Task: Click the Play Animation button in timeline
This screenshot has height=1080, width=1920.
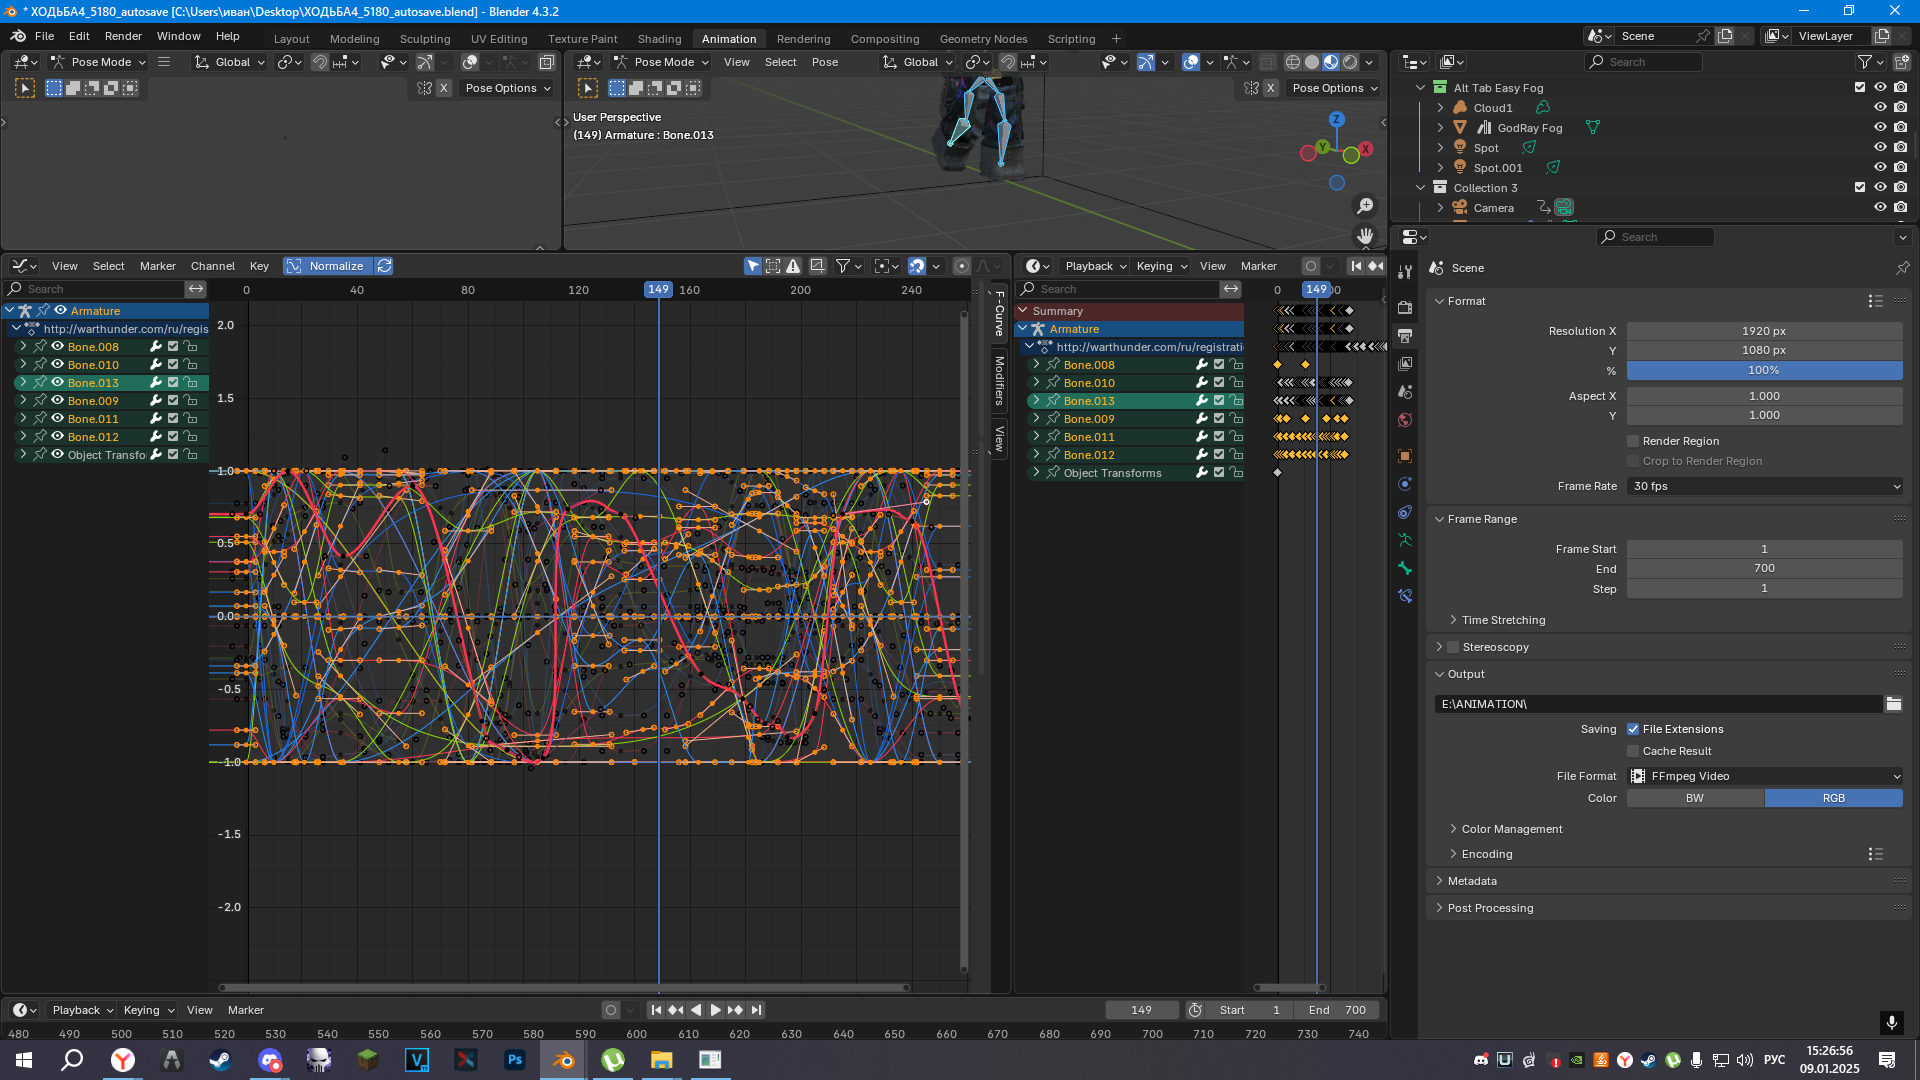Action: pos(715,1010)
